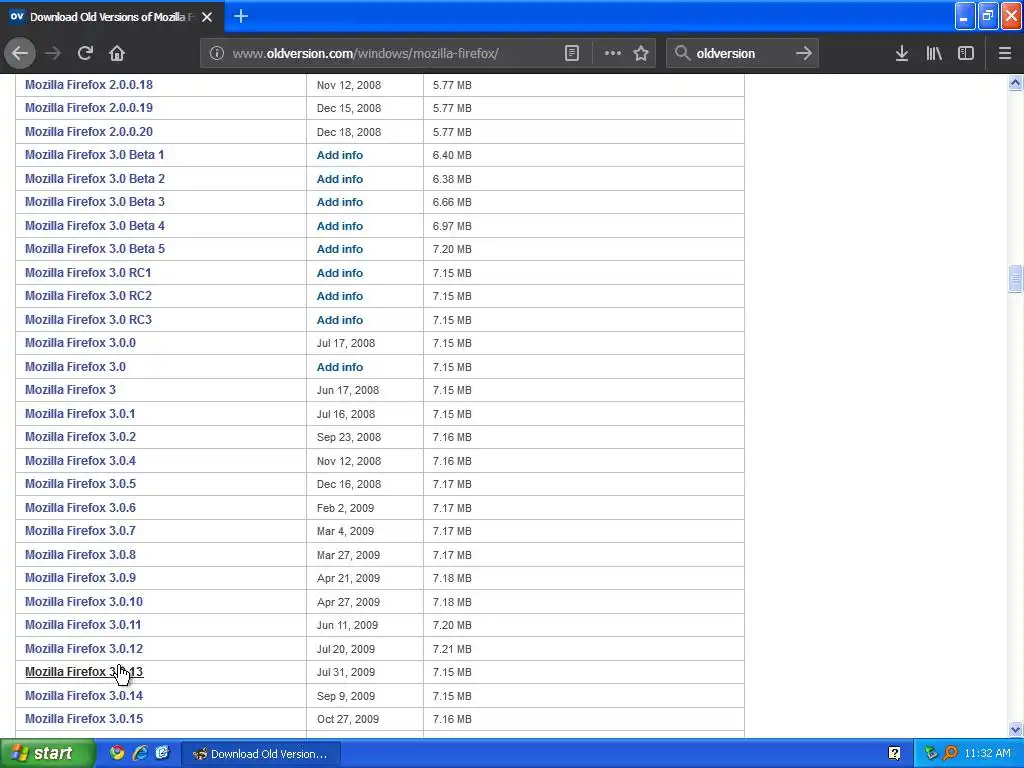Click the help question mark tray icon
This screenshot has height=768, width=1024.
894,753
